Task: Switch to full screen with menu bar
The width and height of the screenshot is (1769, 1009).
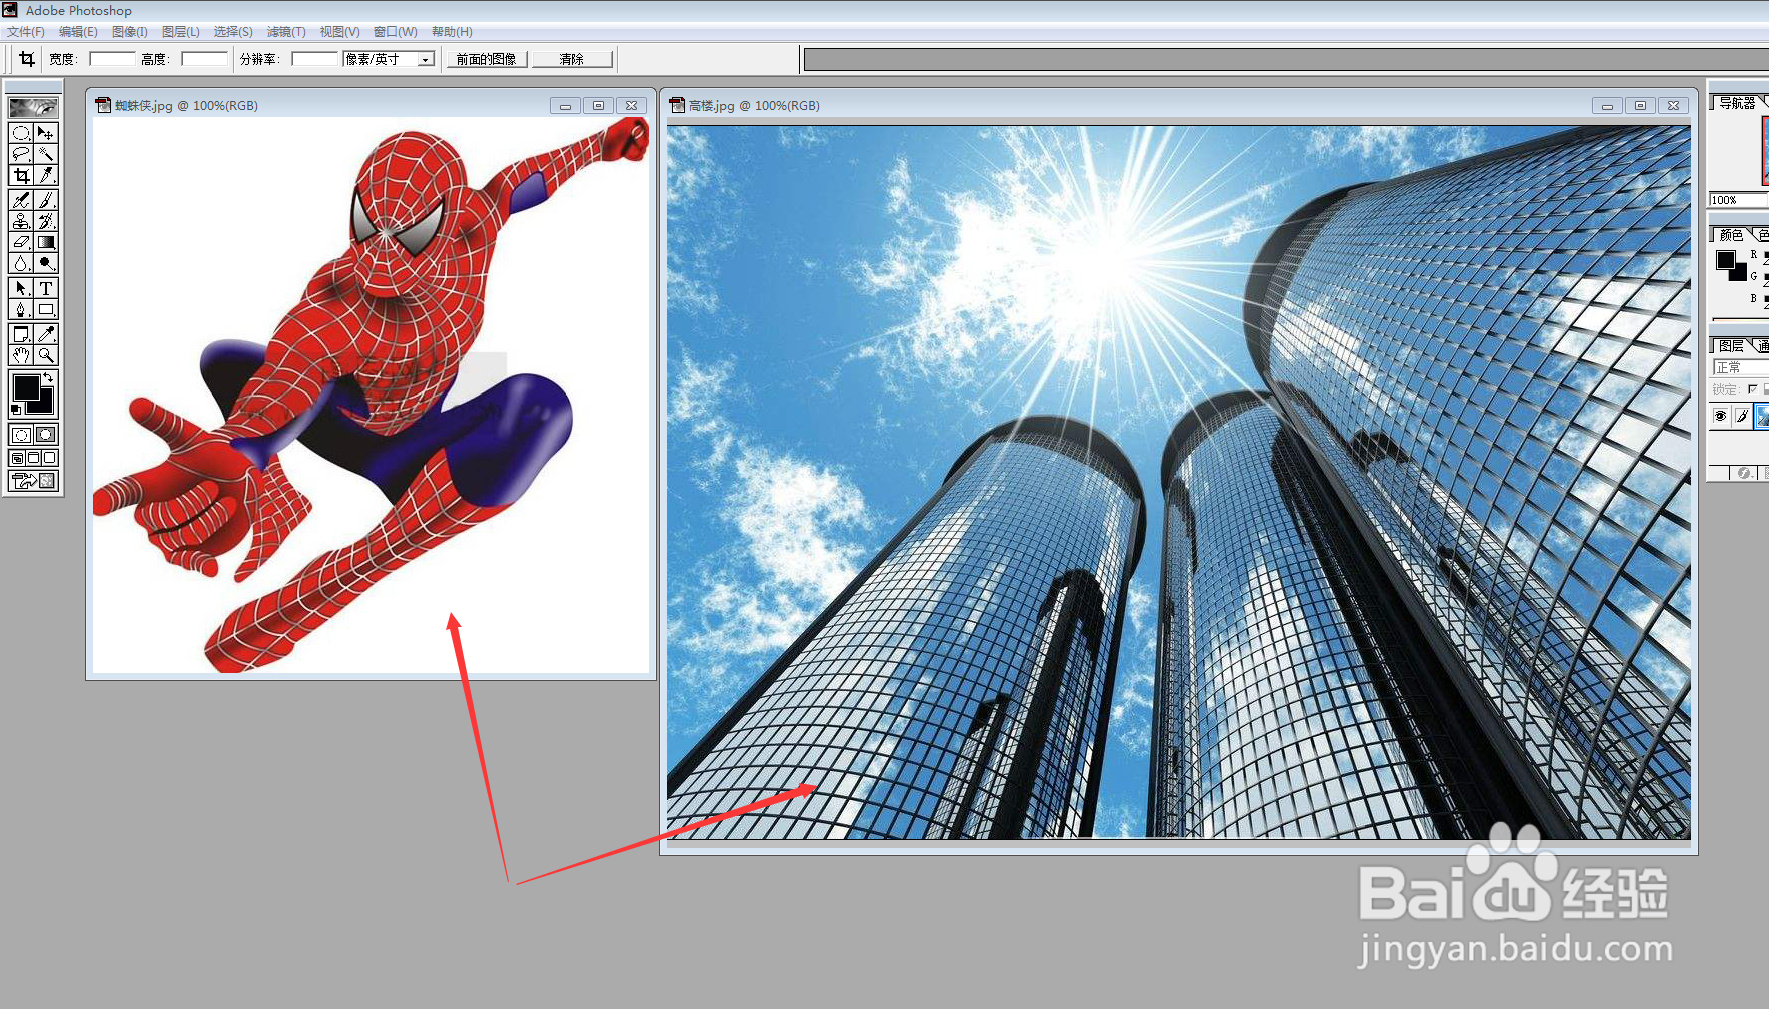Action: click(x=33, y=458)
